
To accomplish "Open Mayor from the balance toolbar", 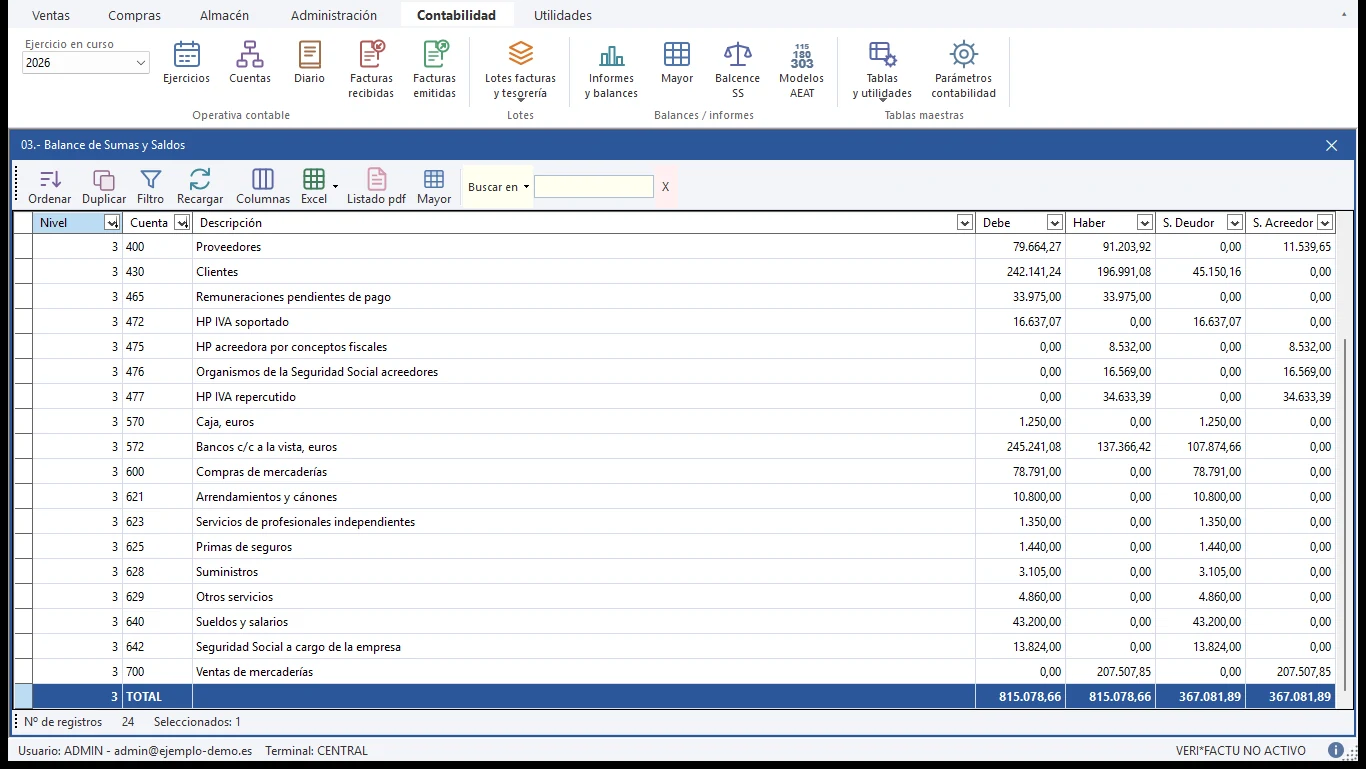I will click(434, 187).
